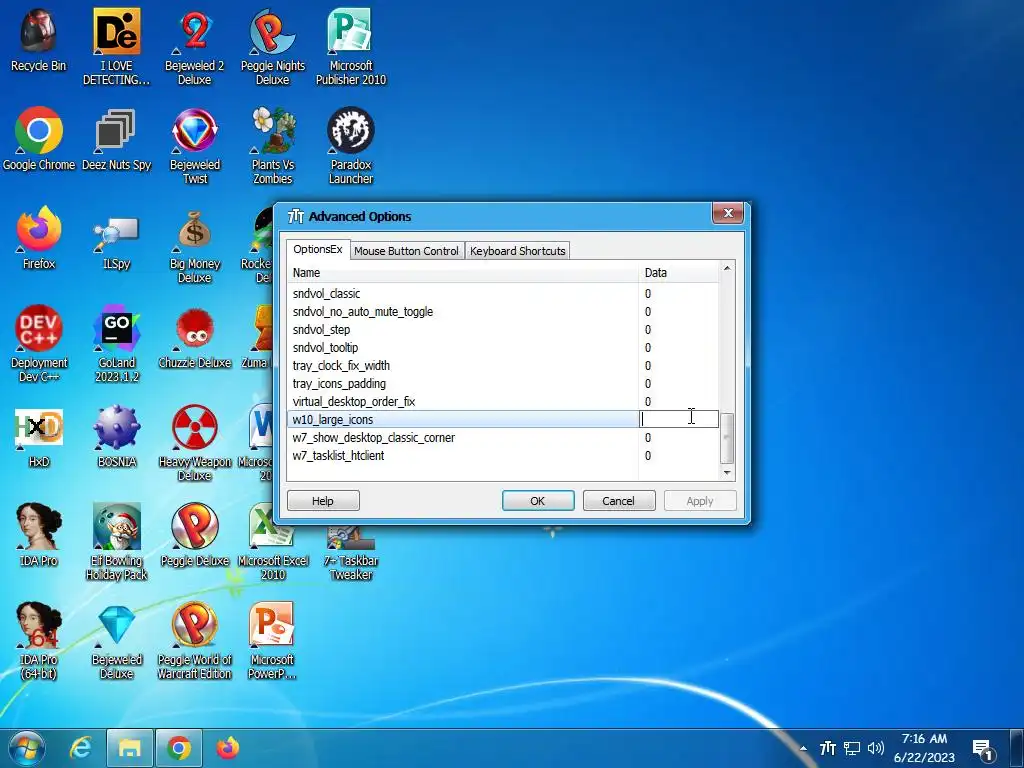Viewport: 1024px width, 768px height.
Task: Open the Keyboard Shortcuts tab
Action: (517, 251)
